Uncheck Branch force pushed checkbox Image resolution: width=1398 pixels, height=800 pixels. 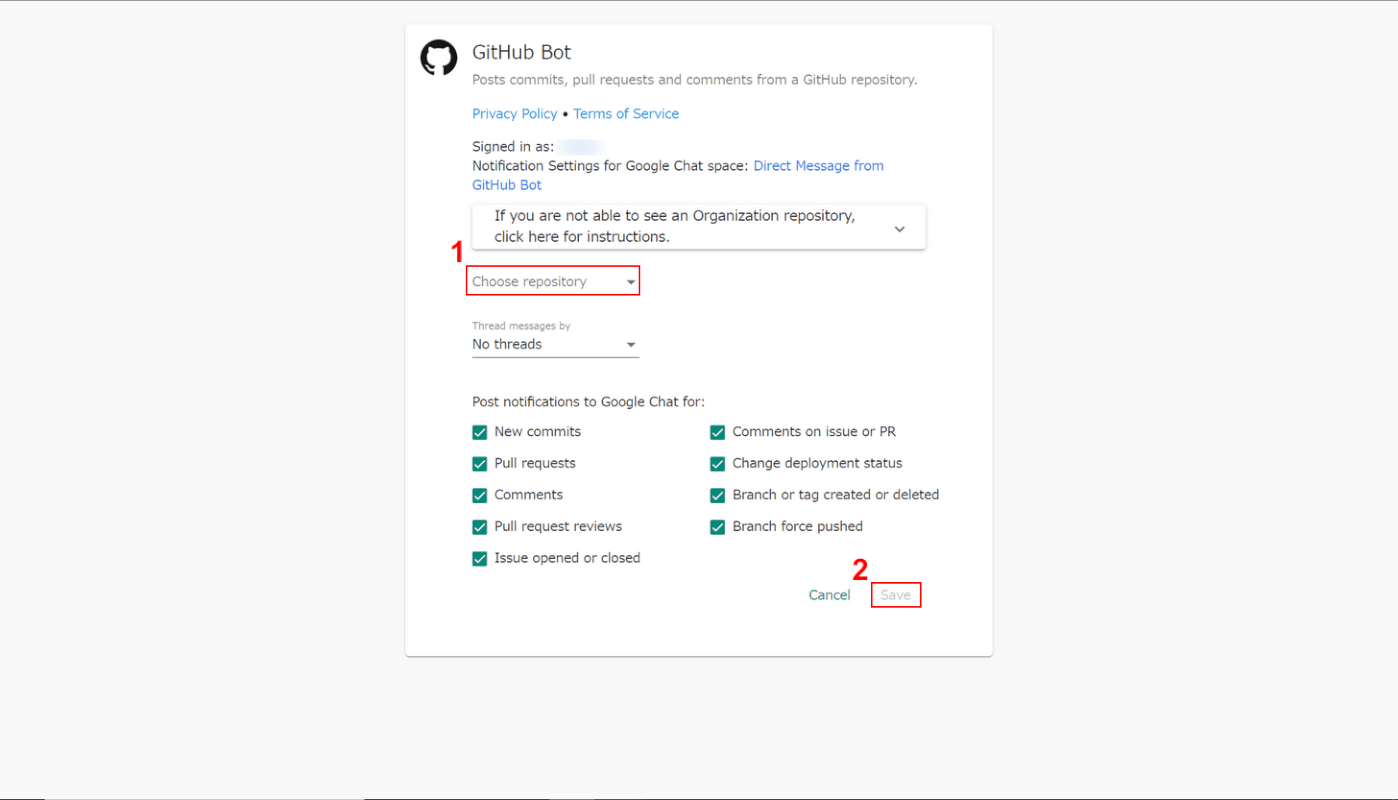(x=718, y=527)
